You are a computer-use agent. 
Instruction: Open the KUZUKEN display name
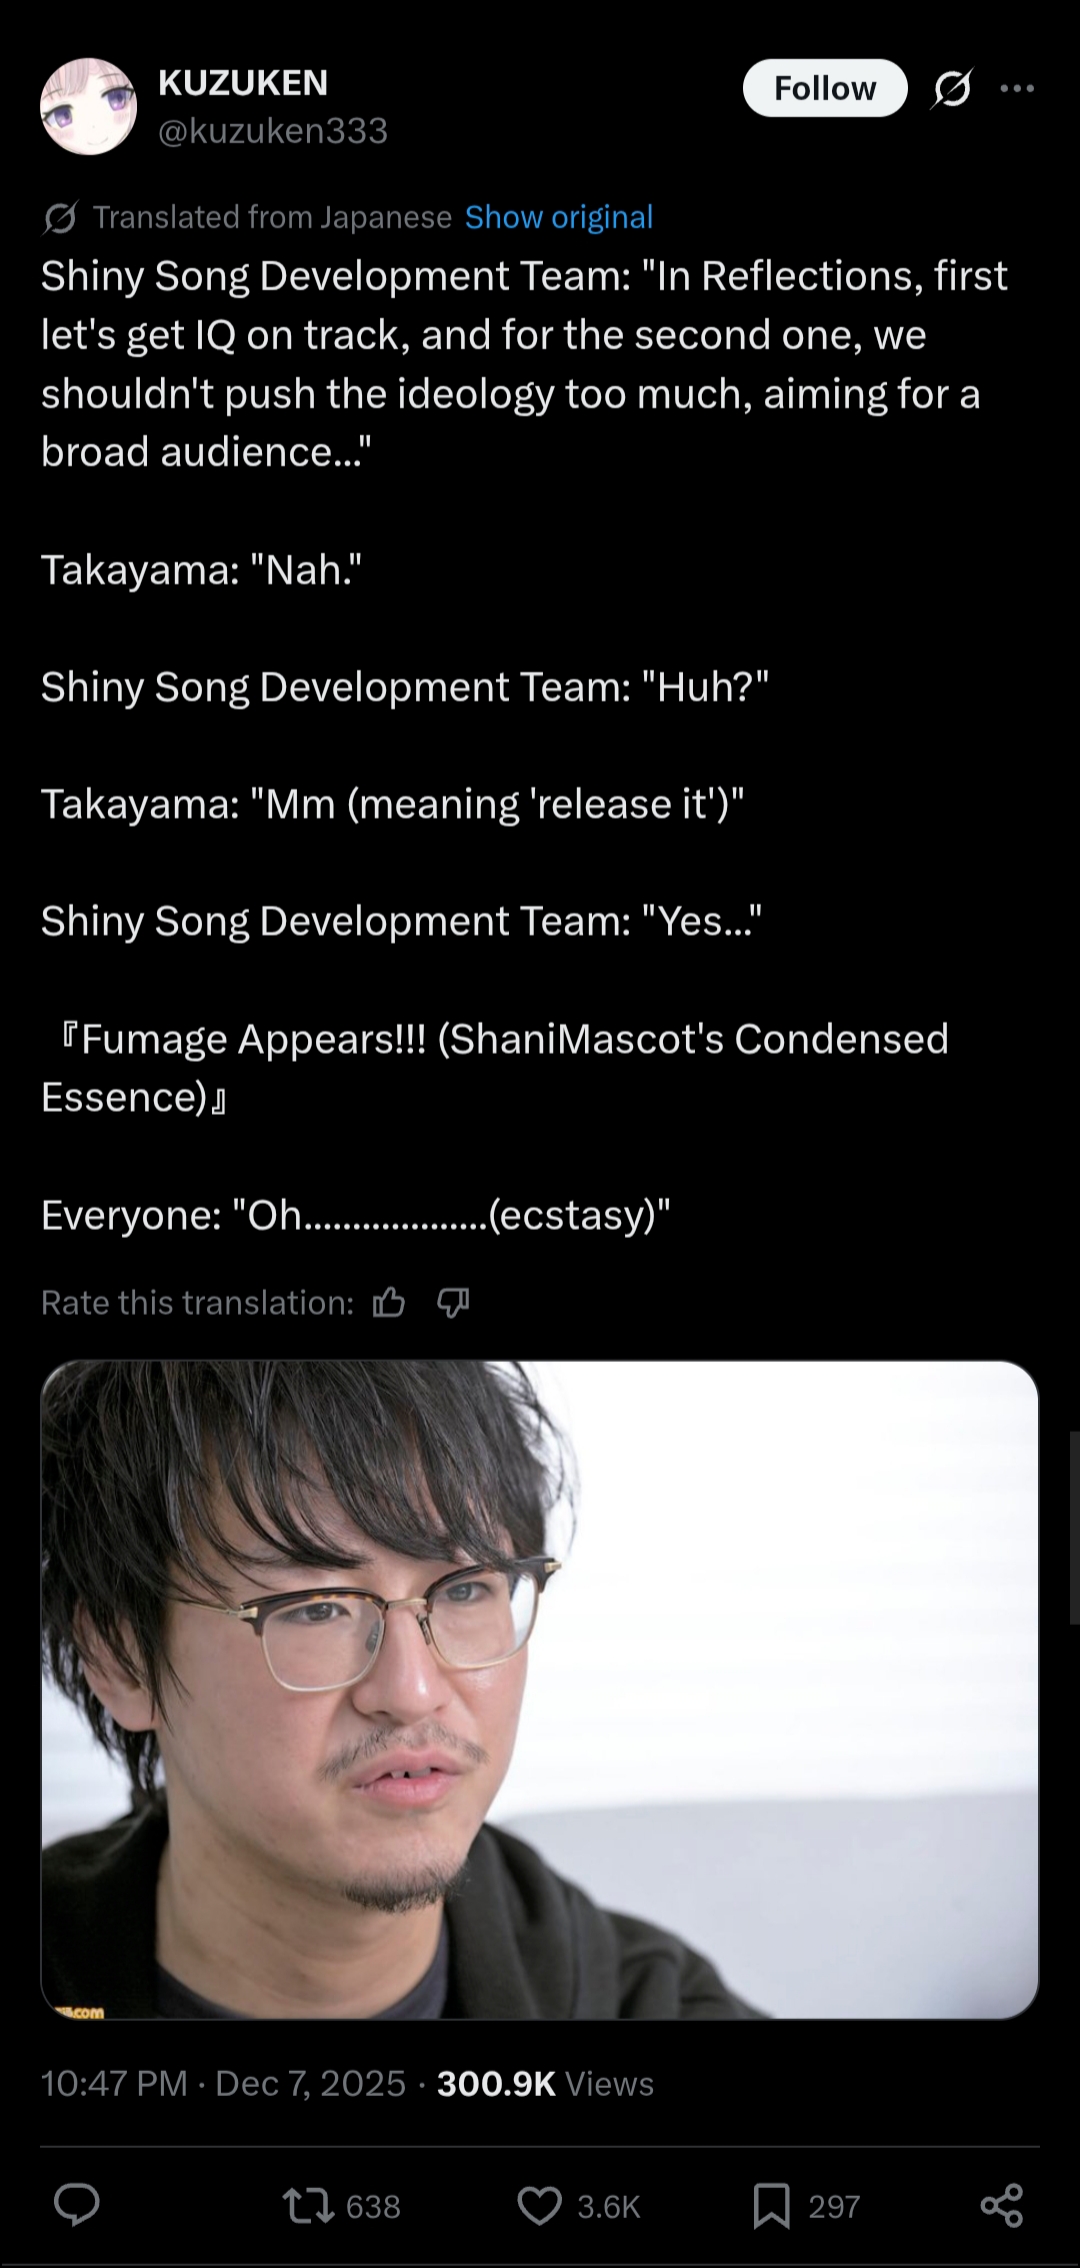[x=243, y=83]
